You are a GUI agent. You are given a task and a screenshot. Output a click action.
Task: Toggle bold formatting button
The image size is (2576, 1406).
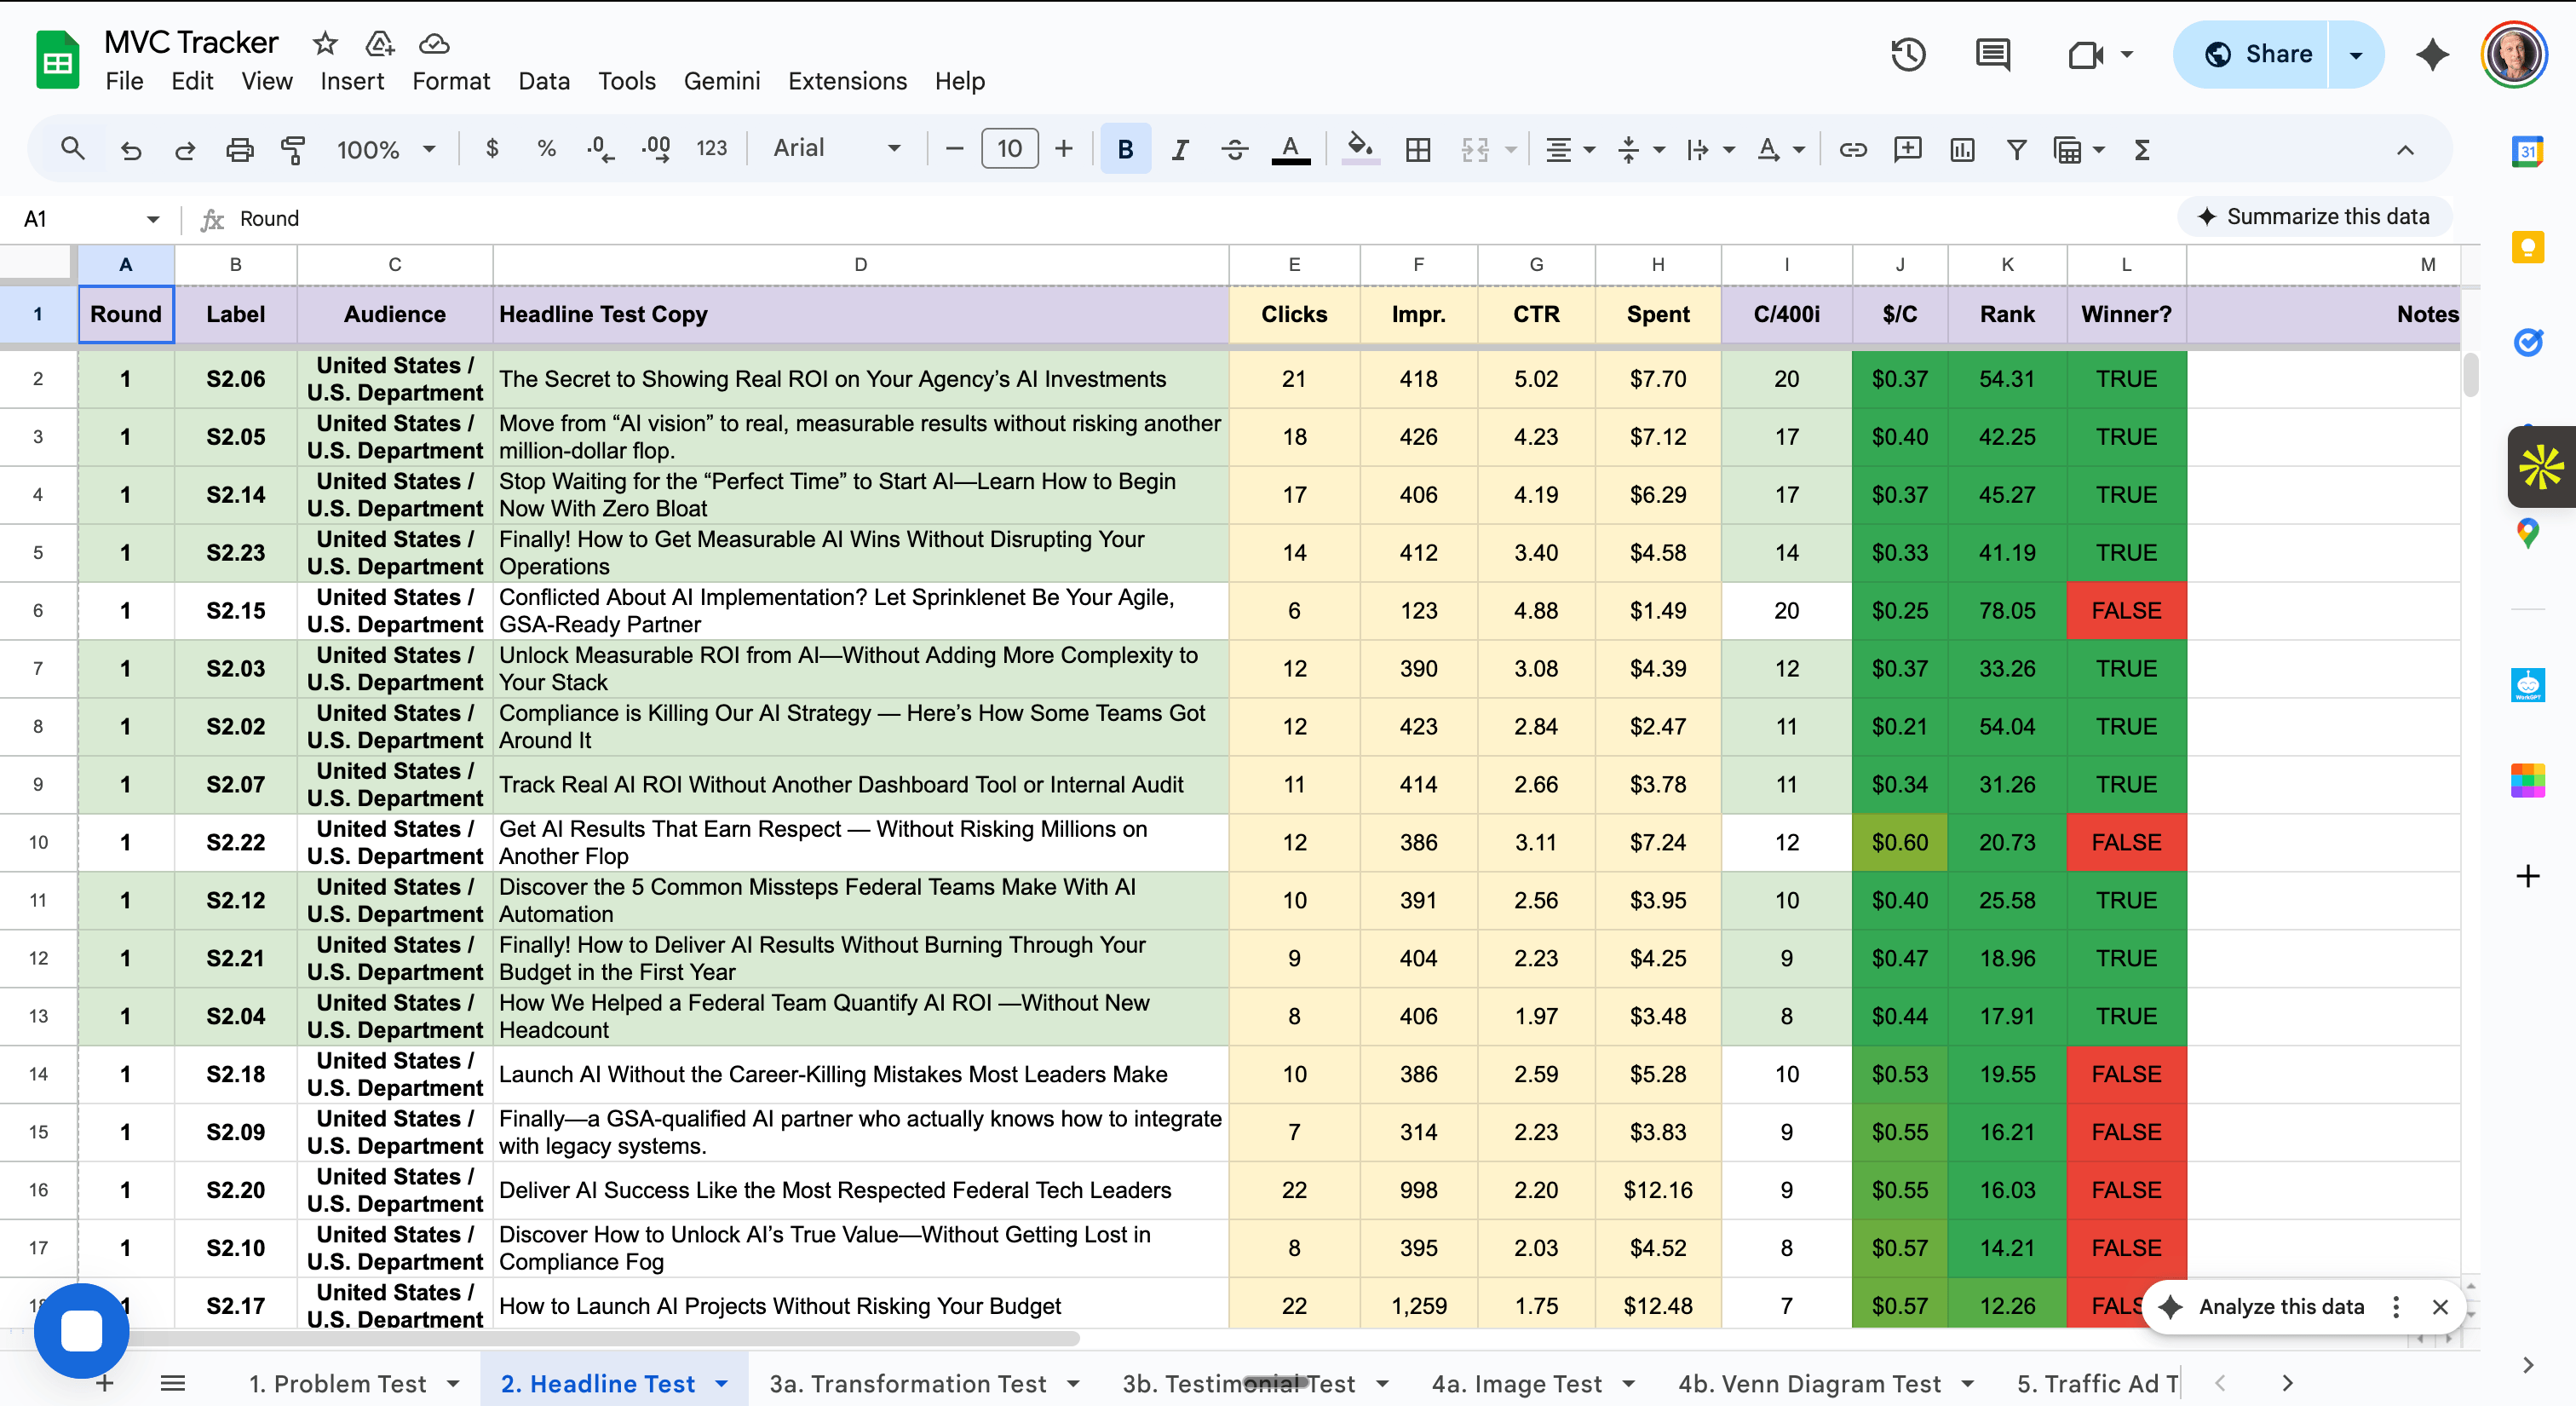pyautogui.click(x=1125, y=150)
